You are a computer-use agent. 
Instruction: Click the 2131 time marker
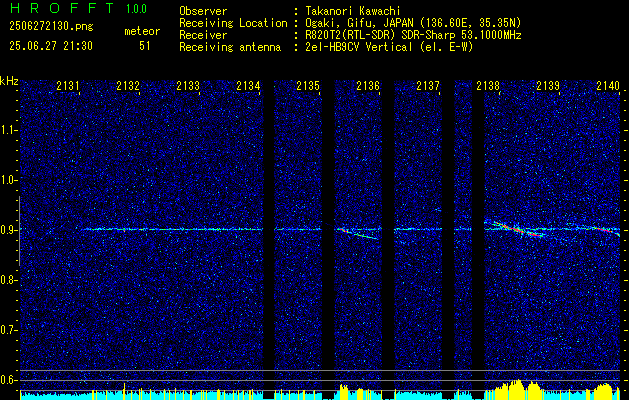click(x=67, y=85)
